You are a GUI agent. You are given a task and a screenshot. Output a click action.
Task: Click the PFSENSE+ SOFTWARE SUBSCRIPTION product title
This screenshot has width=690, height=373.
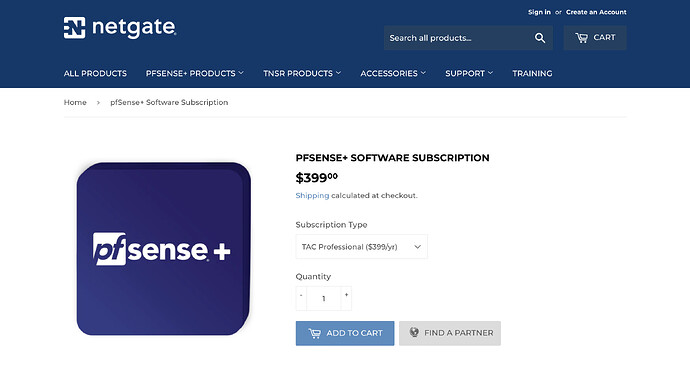point(392,158)
